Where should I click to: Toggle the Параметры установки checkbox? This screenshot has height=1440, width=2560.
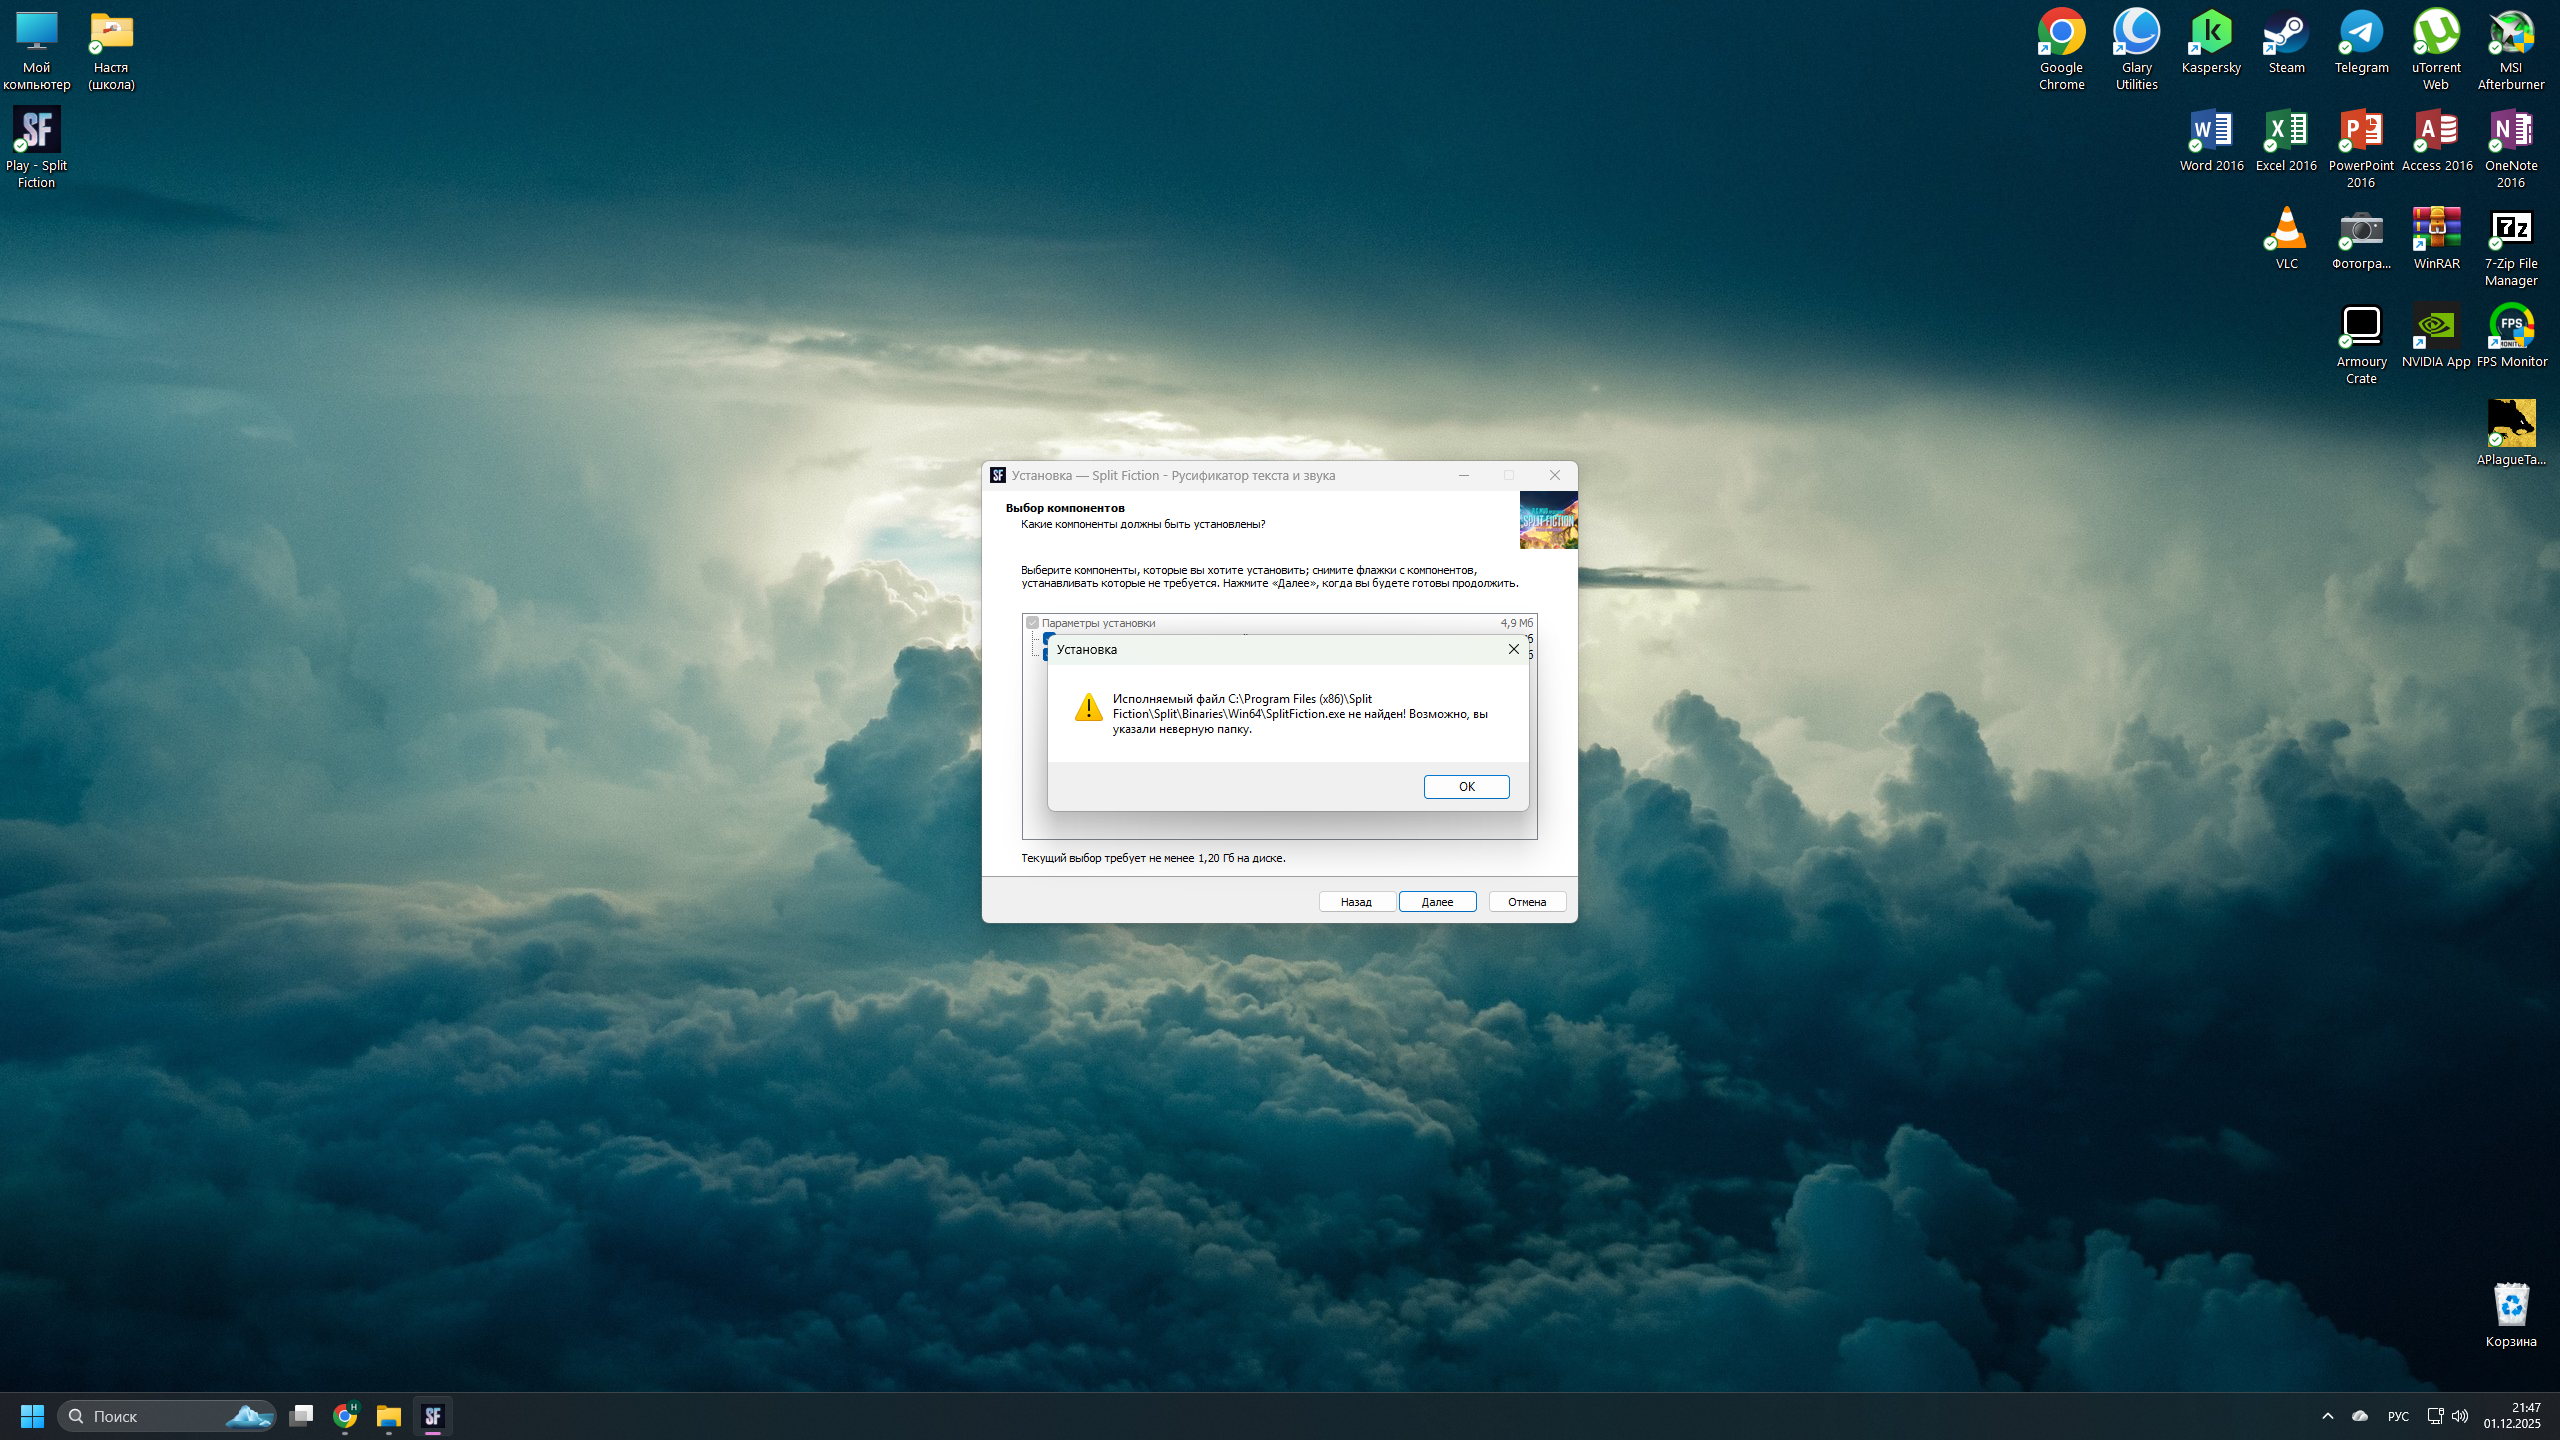(1032, 623)
